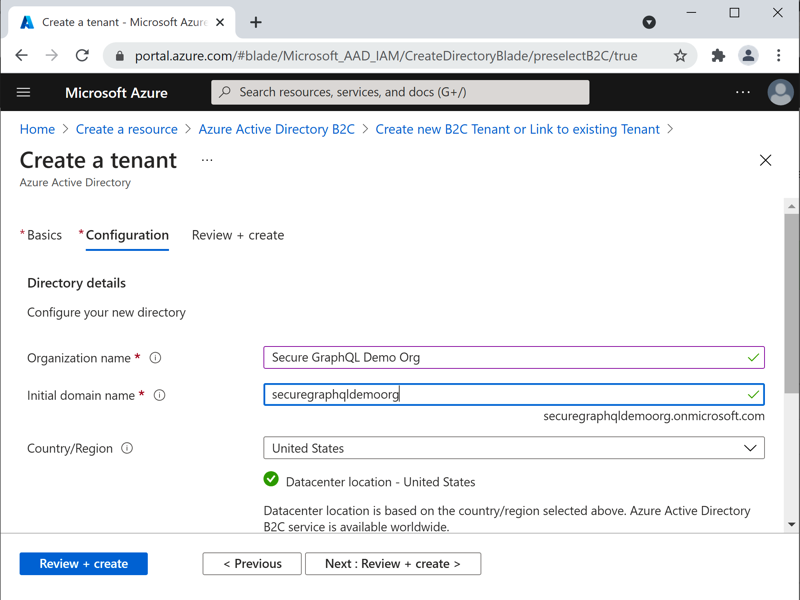Click scrollbar down arrow

click(x=791, y=524)
